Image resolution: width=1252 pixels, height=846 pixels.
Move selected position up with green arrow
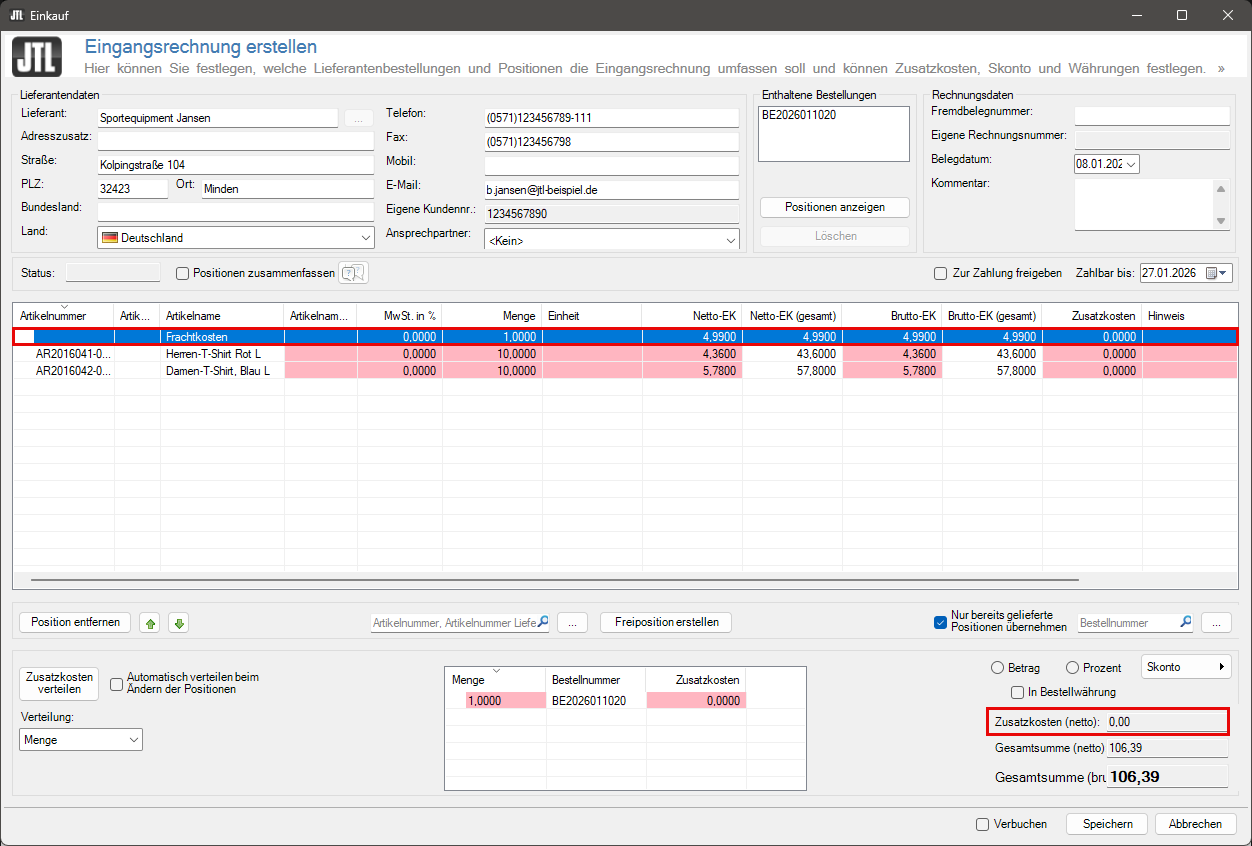150,623
